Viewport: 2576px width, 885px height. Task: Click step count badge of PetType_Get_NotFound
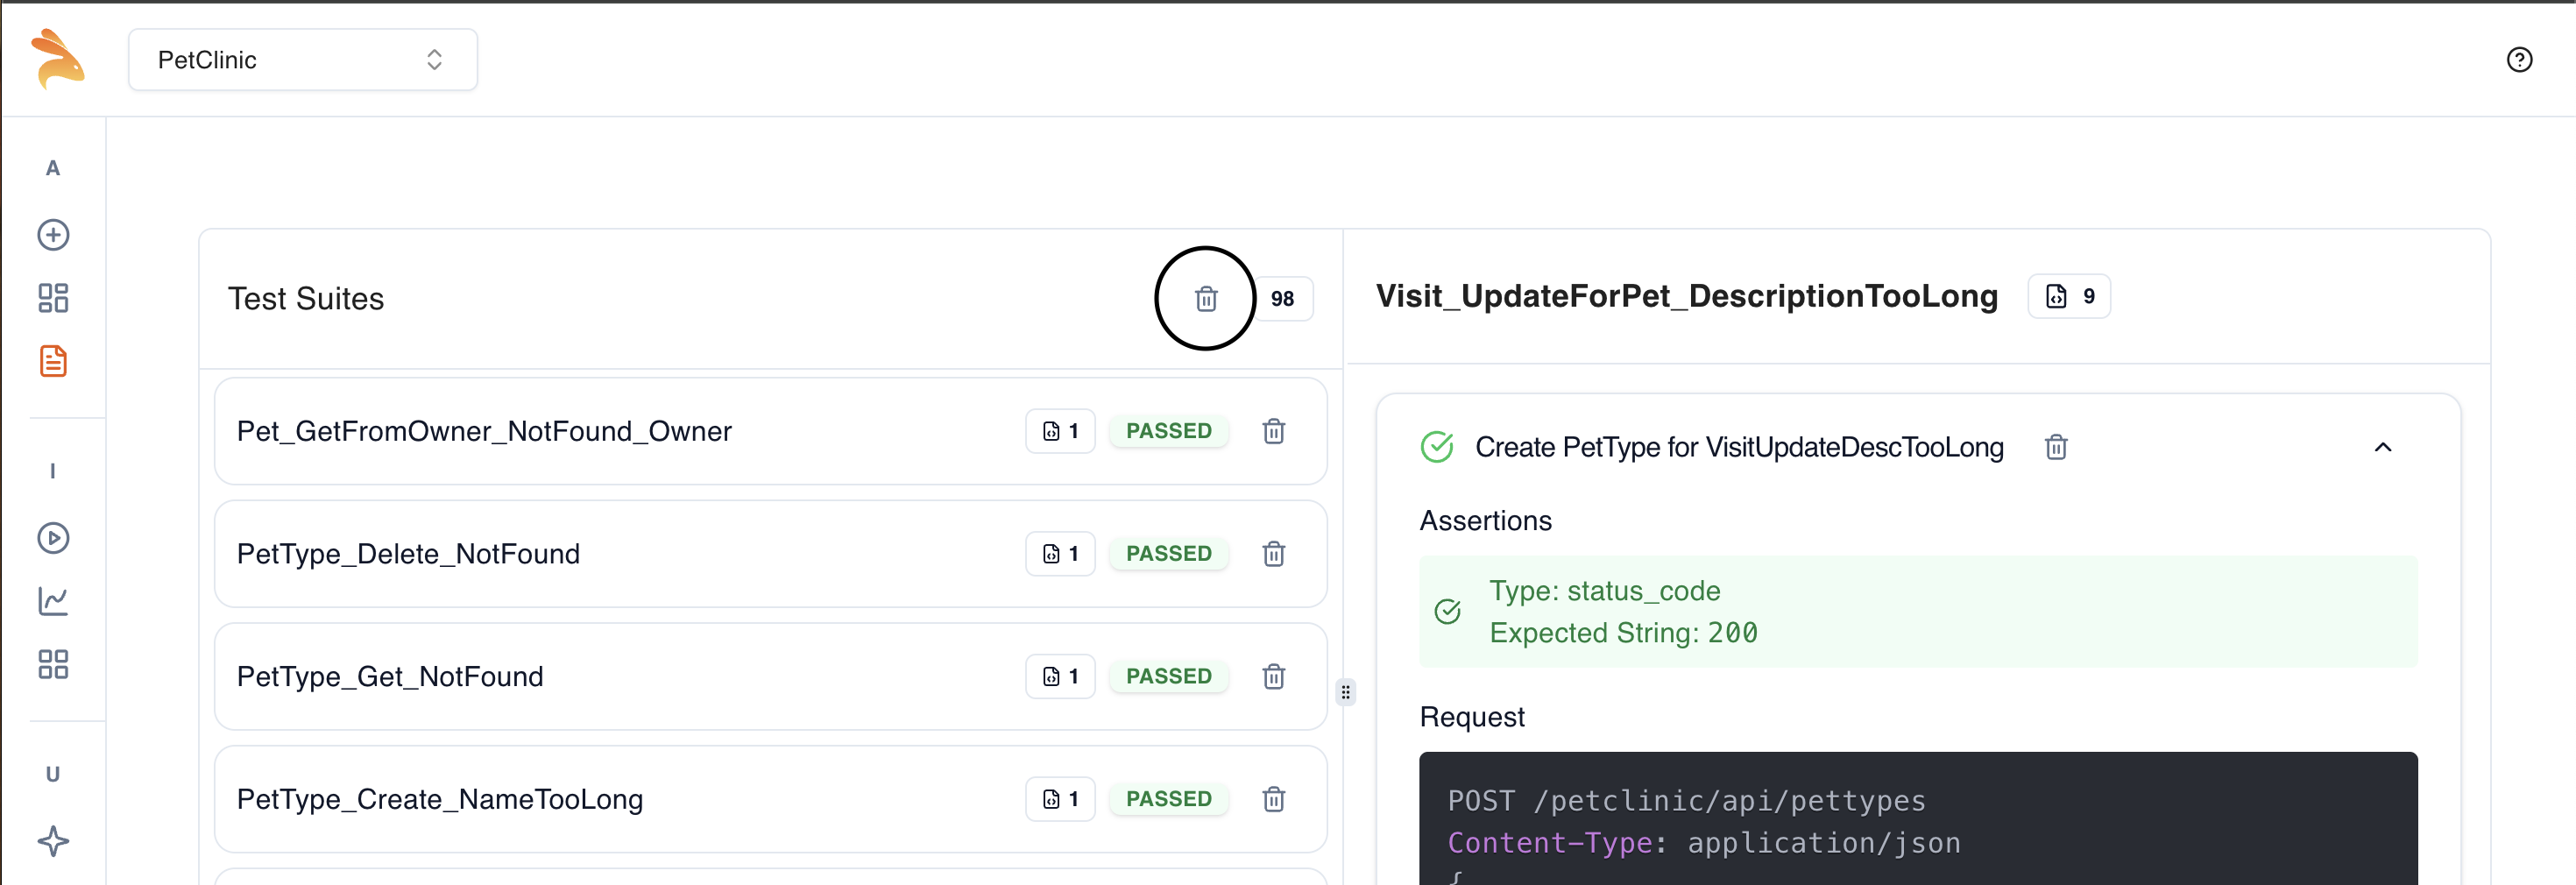coord(1060,677)
